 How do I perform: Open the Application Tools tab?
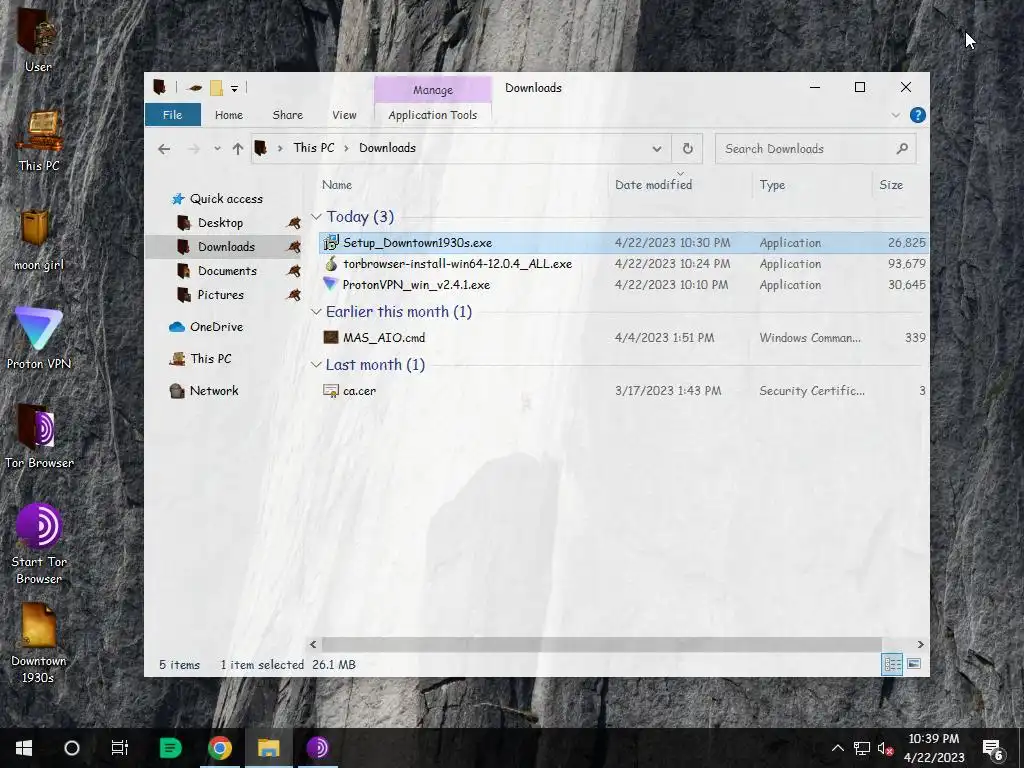tap(432, 115)
